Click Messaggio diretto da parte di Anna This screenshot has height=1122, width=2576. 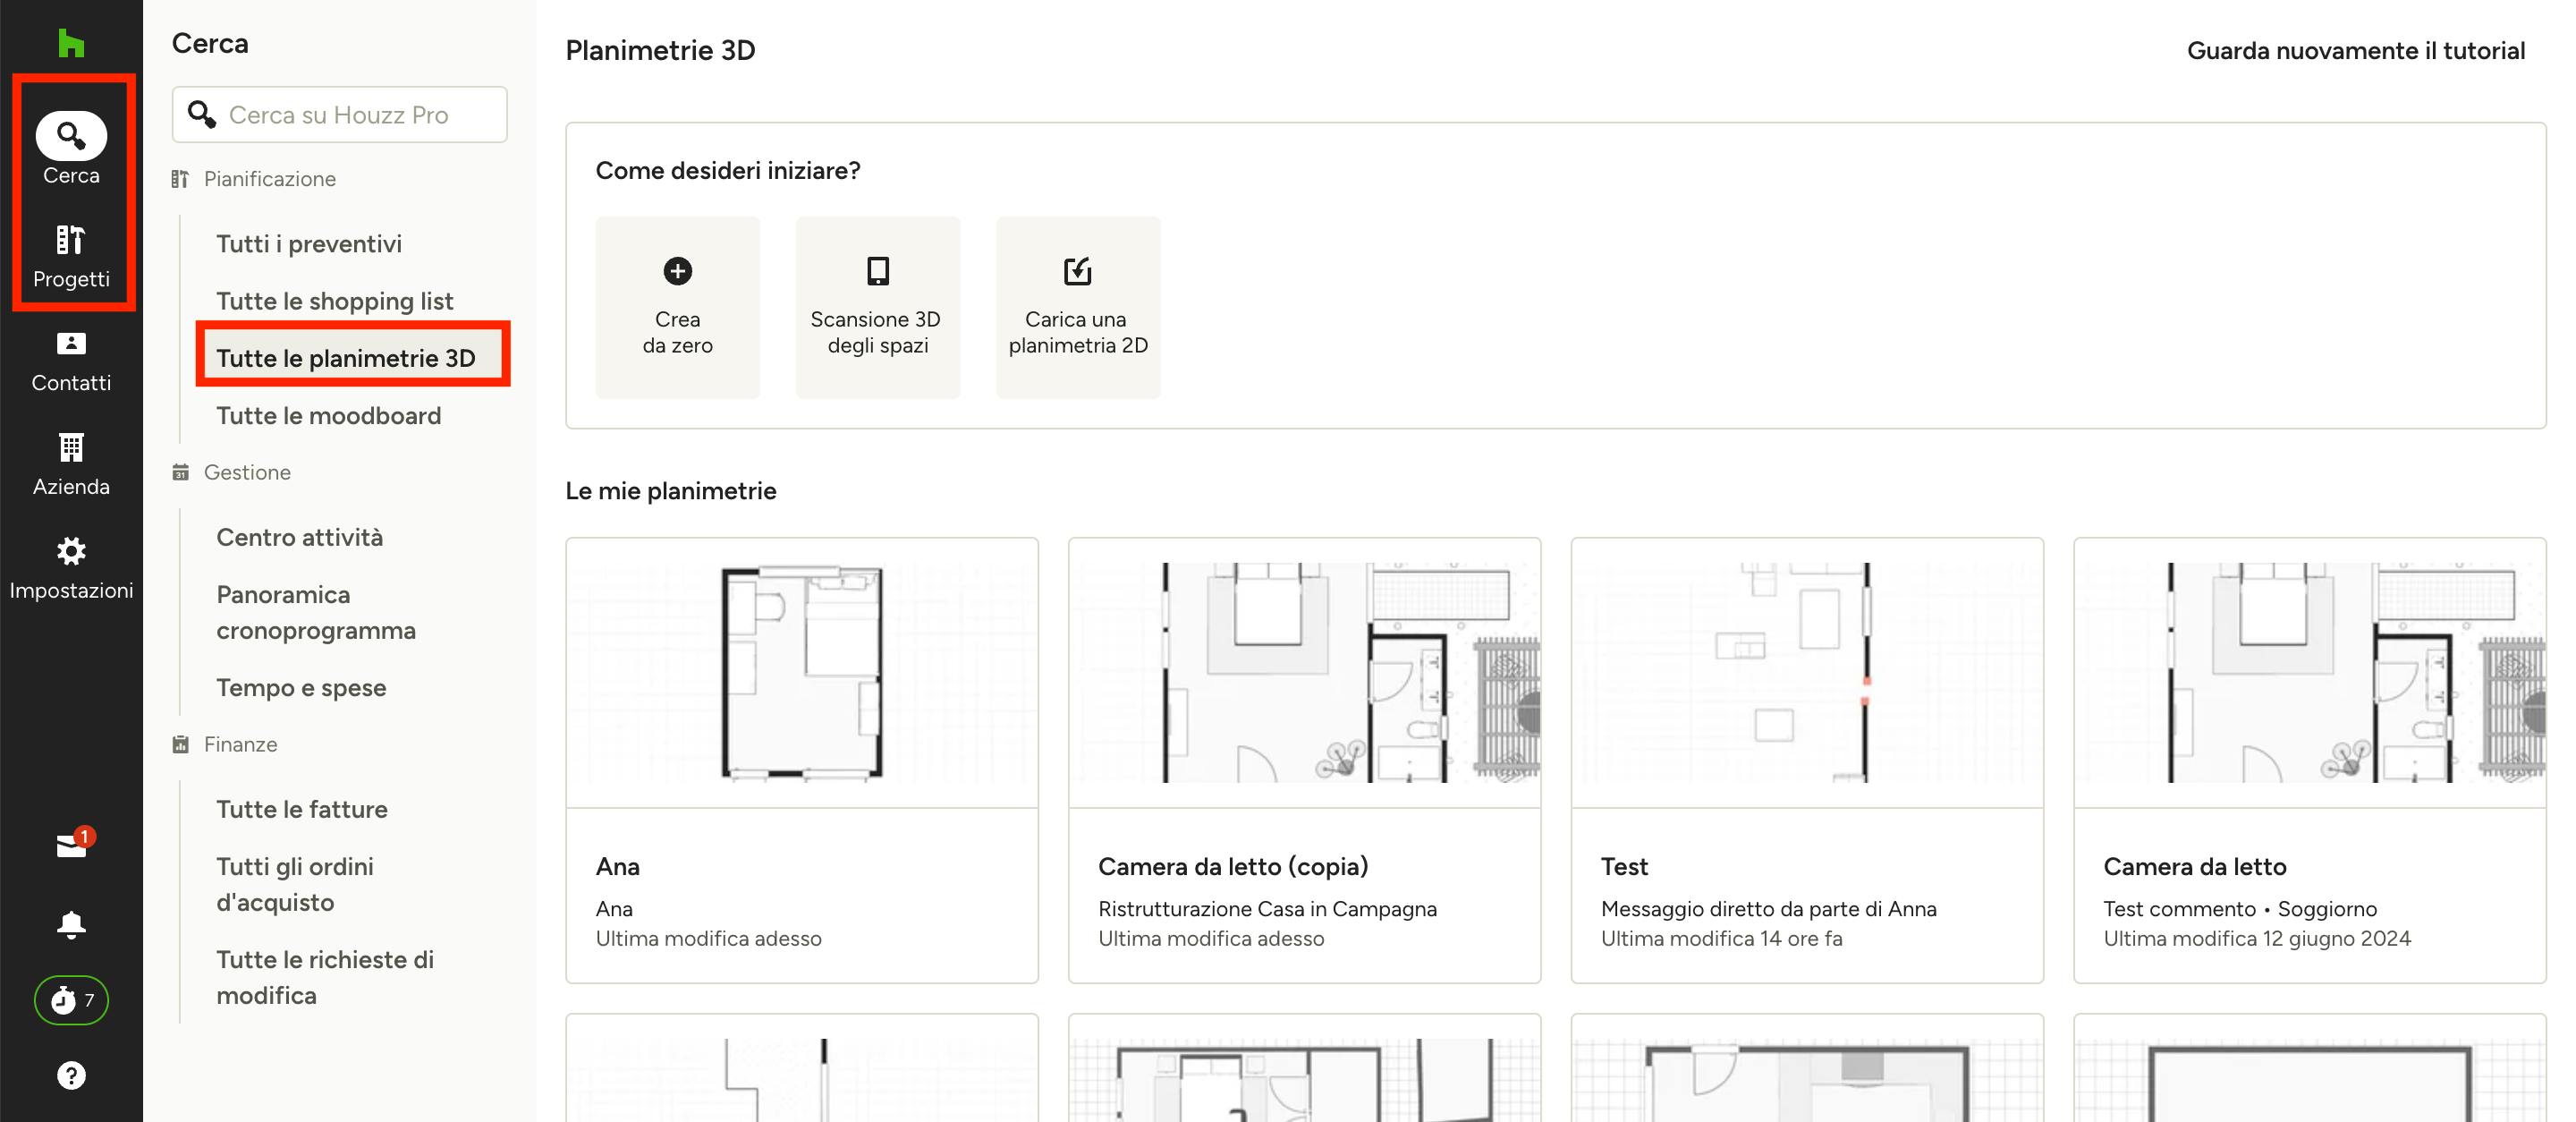tap(1768, 909)
